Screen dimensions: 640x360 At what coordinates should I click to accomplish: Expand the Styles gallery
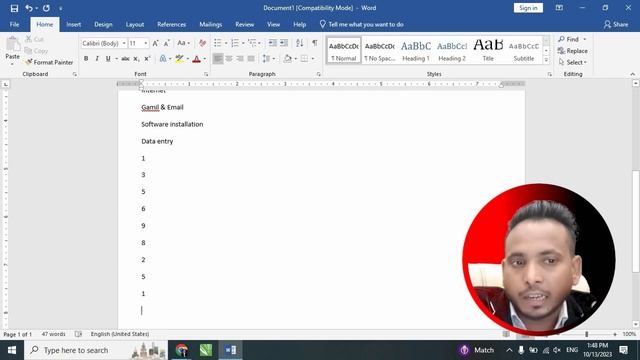tap(546, 60)
